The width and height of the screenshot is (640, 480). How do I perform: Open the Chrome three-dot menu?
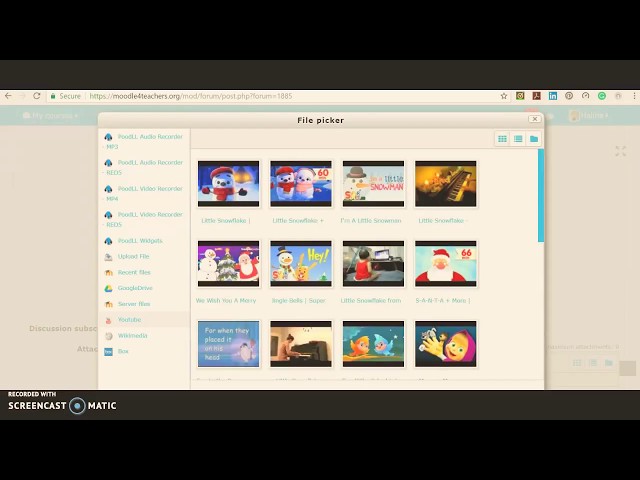click(634, 96)
